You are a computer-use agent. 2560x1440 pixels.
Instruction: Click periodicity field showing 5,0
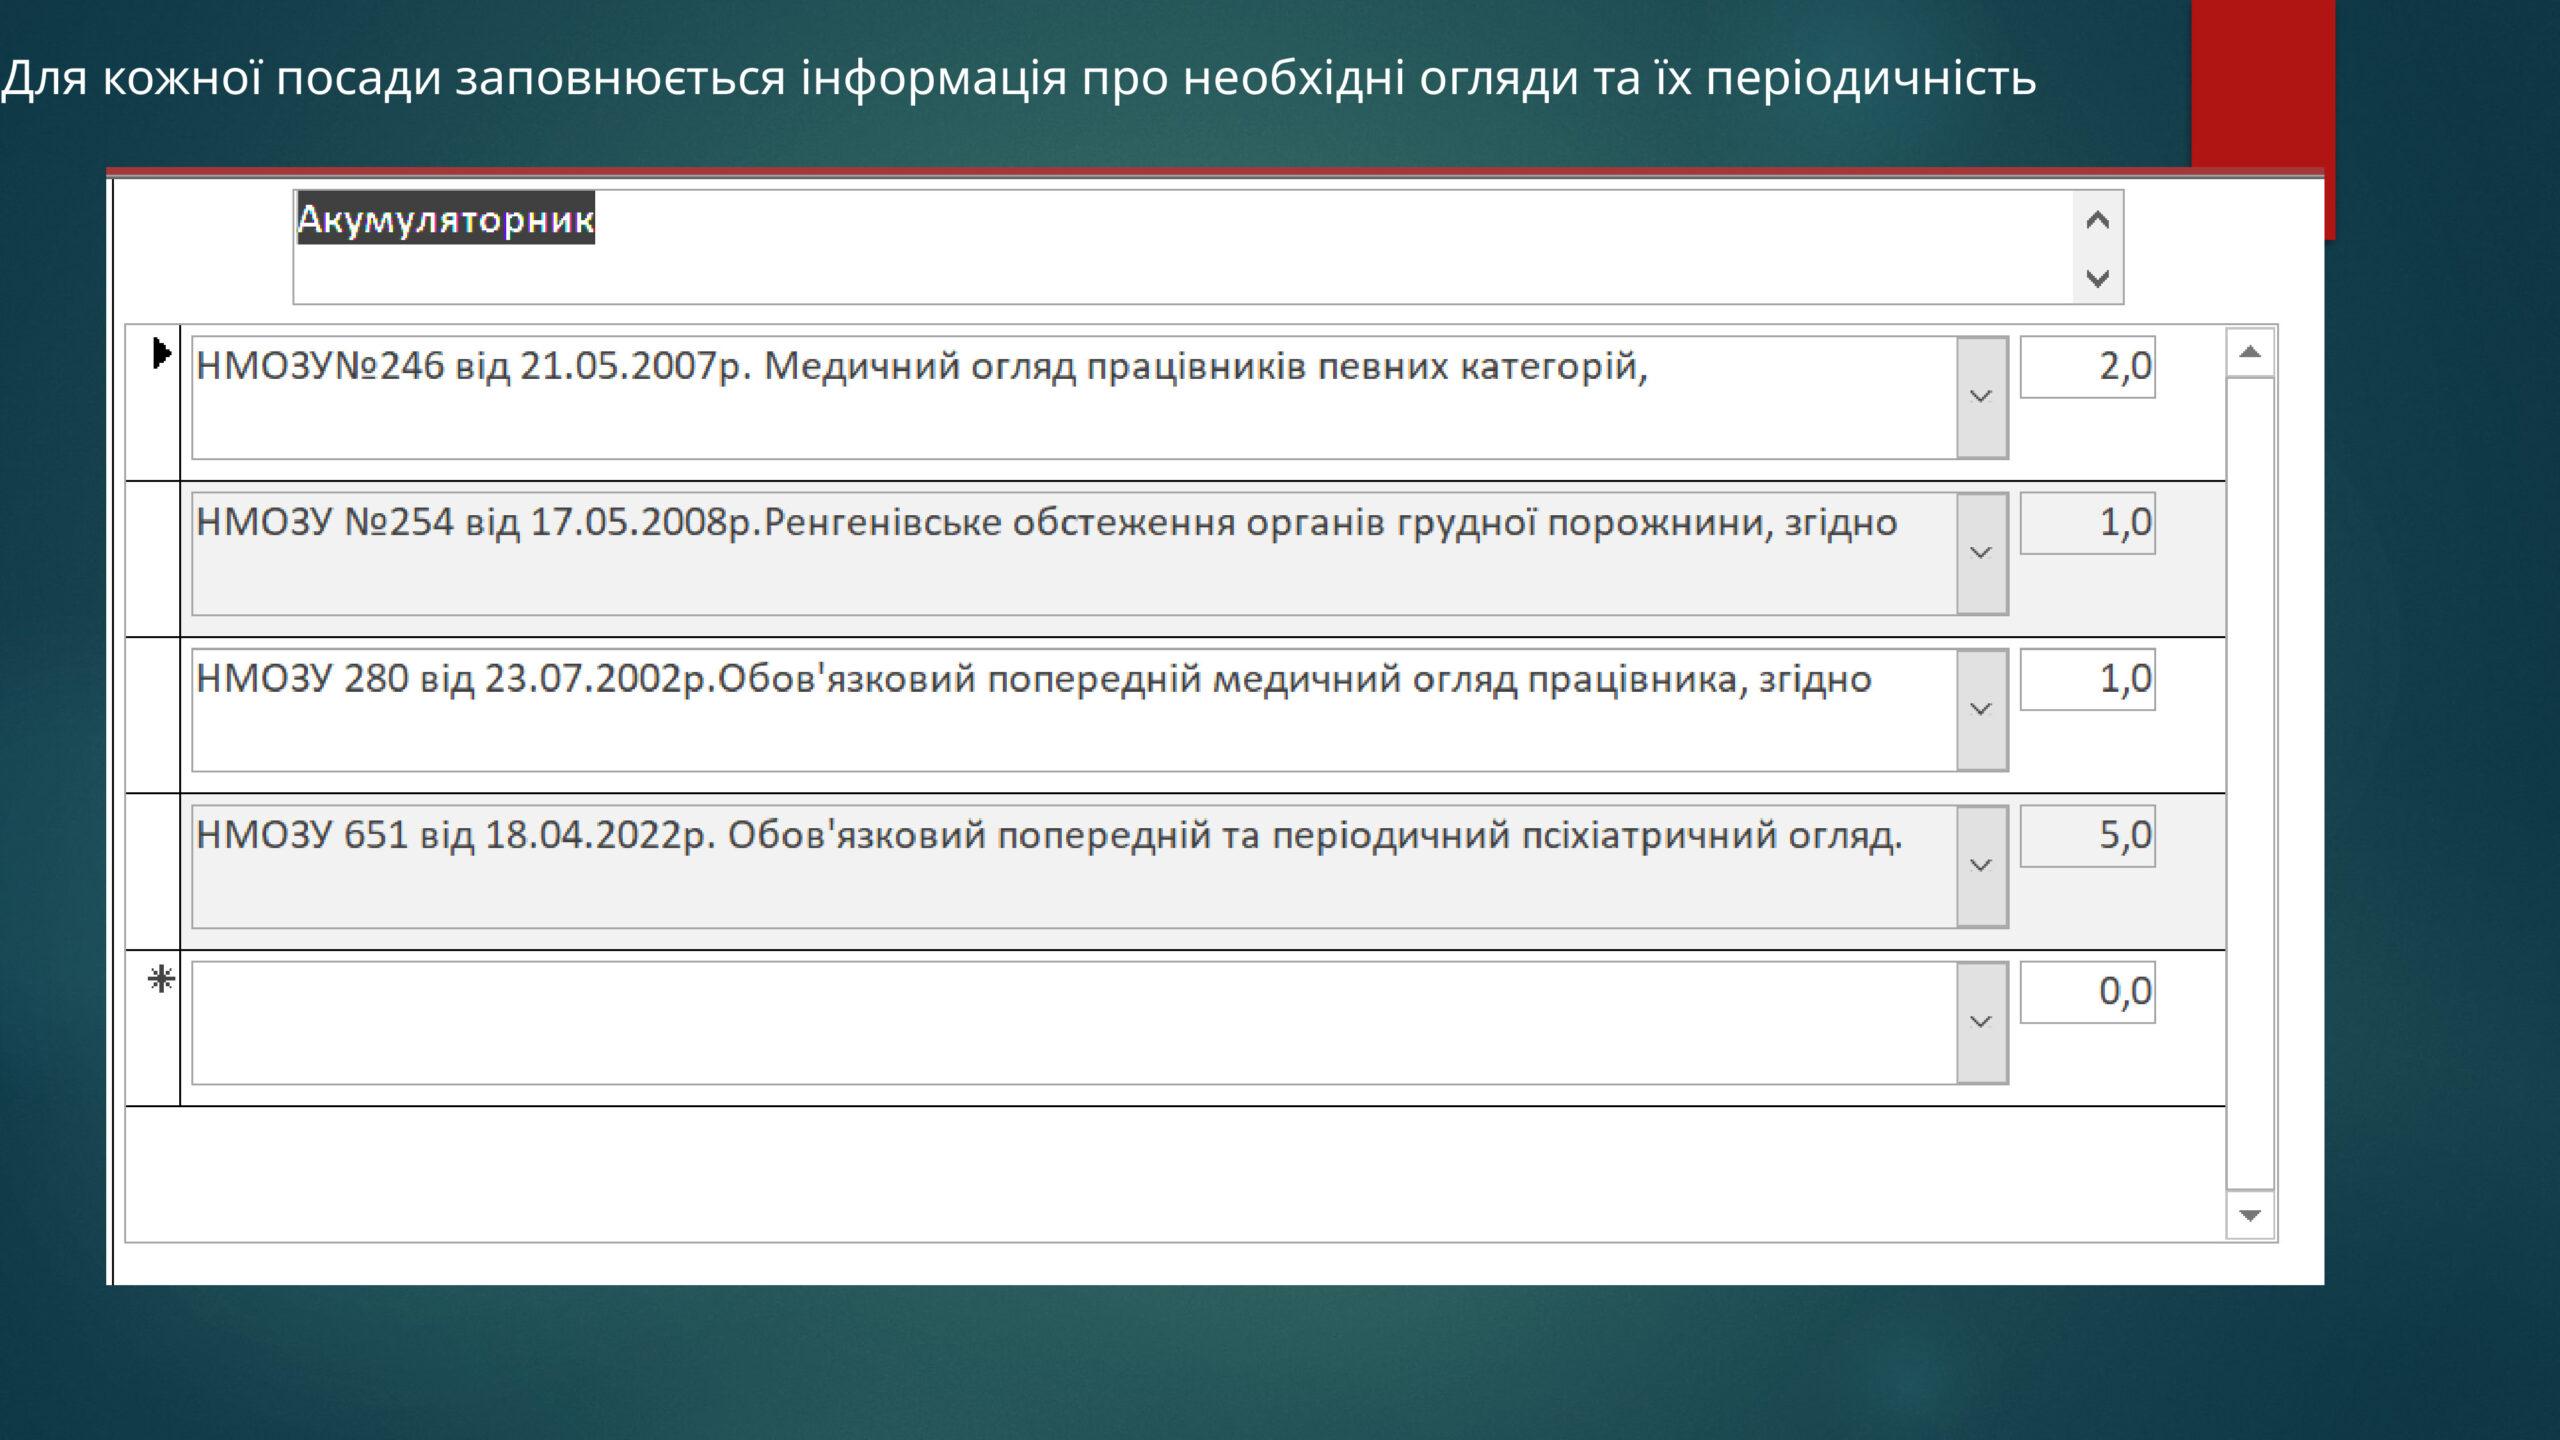2087,836
